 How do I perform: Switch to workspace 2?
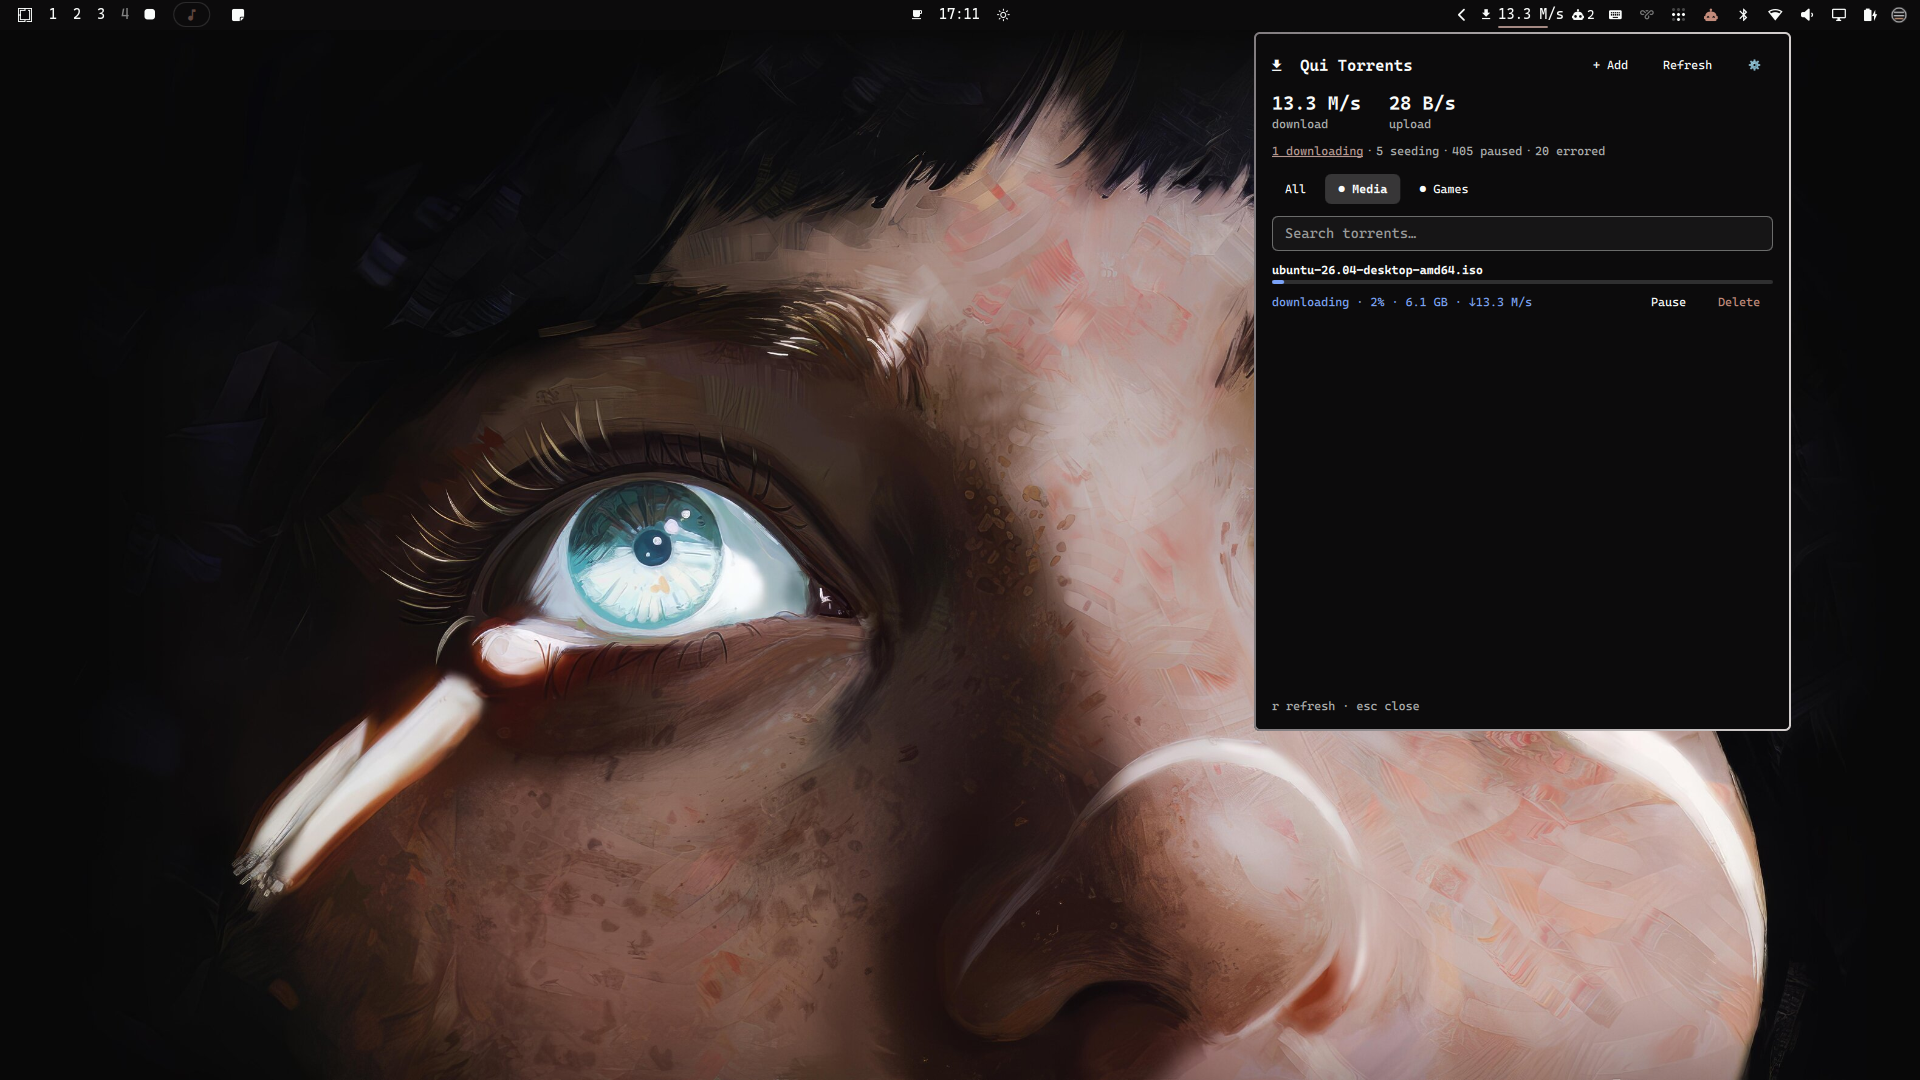click(77, 14)
